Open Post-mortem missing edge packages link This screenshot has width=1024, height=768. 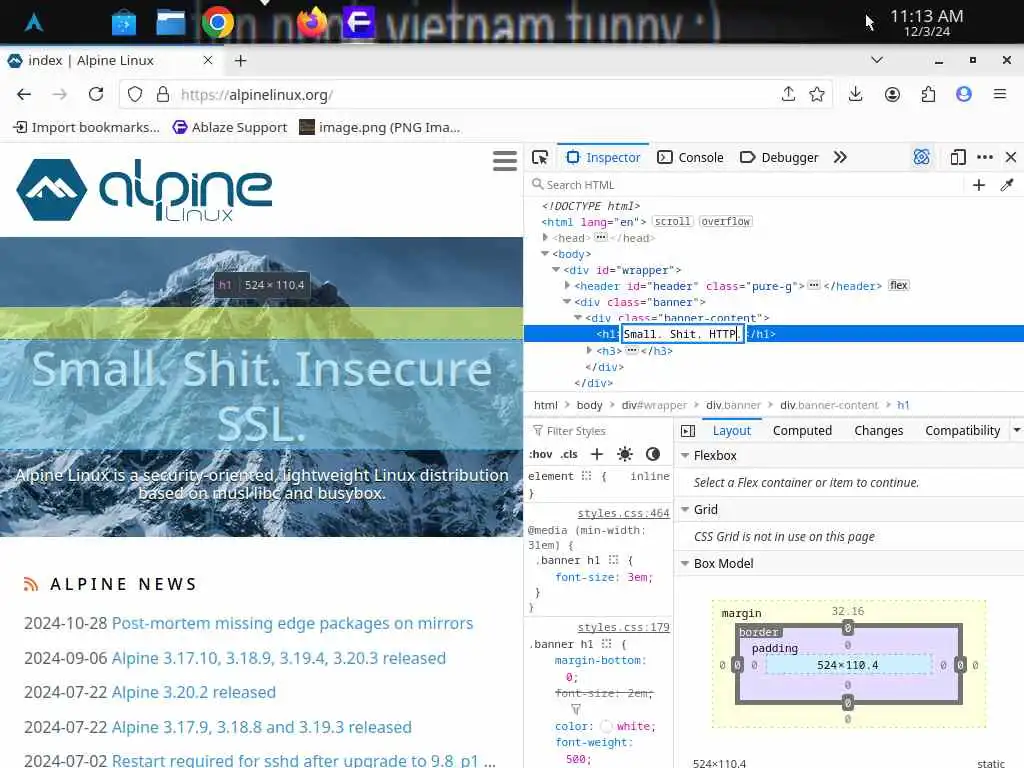[292, 623]
